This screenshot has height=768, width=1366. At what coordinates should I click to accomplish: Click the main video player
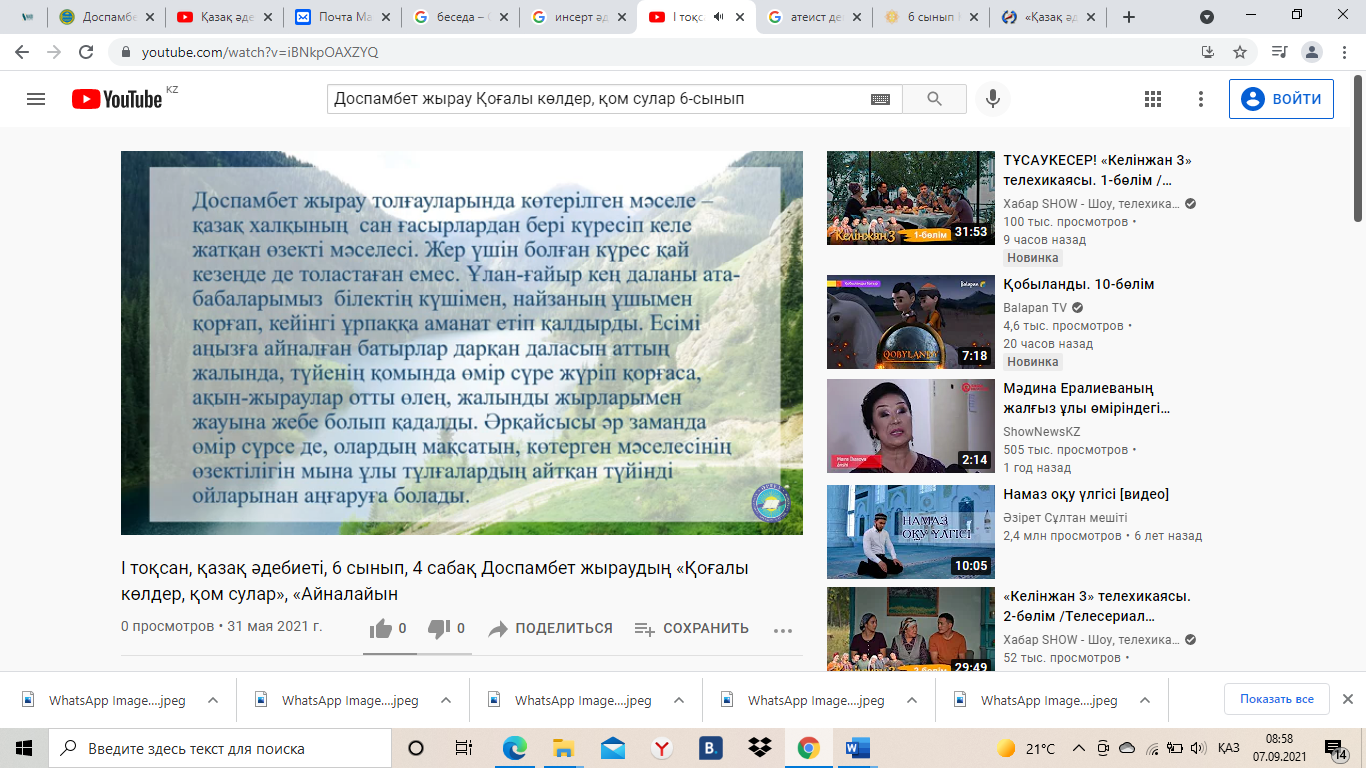[x=462, y=343]
